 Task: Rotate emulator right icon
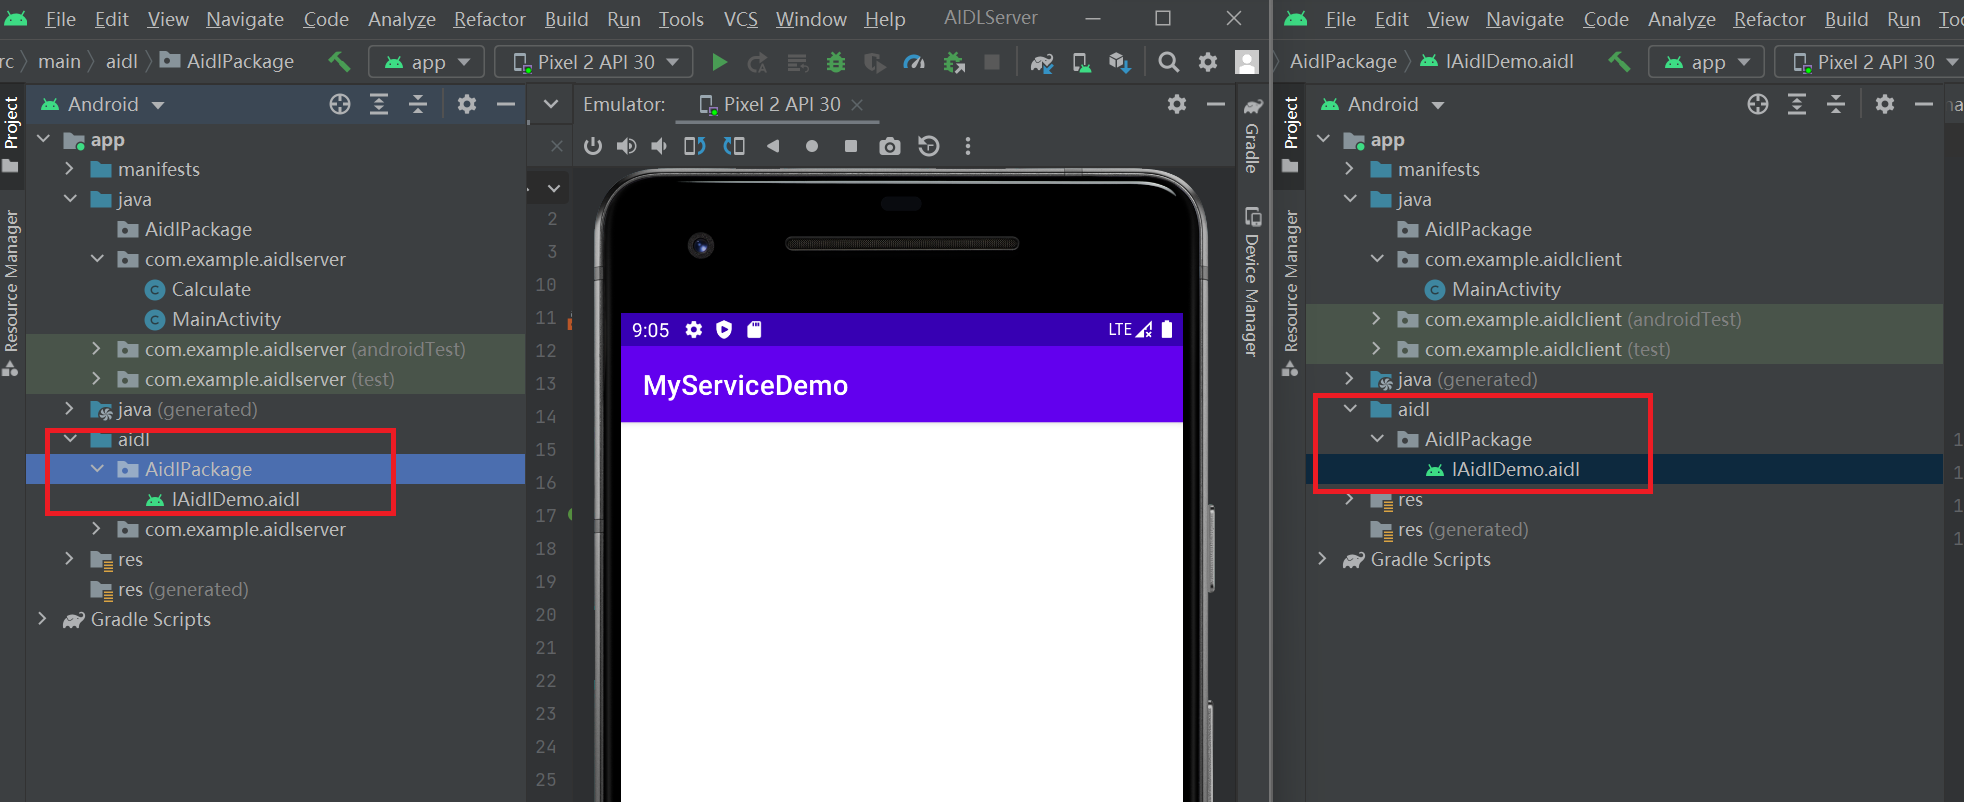(x=734, y=146)
